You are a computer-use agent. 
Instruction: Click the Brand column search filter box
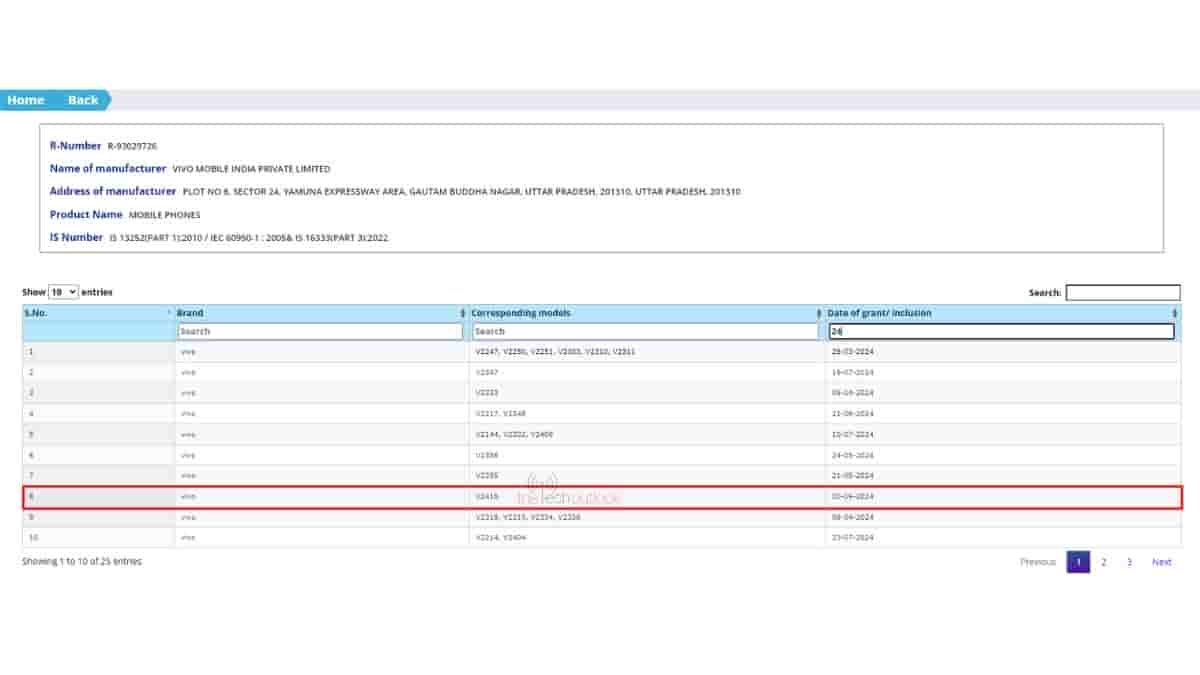pyautogui.click(x=320, y=331)
